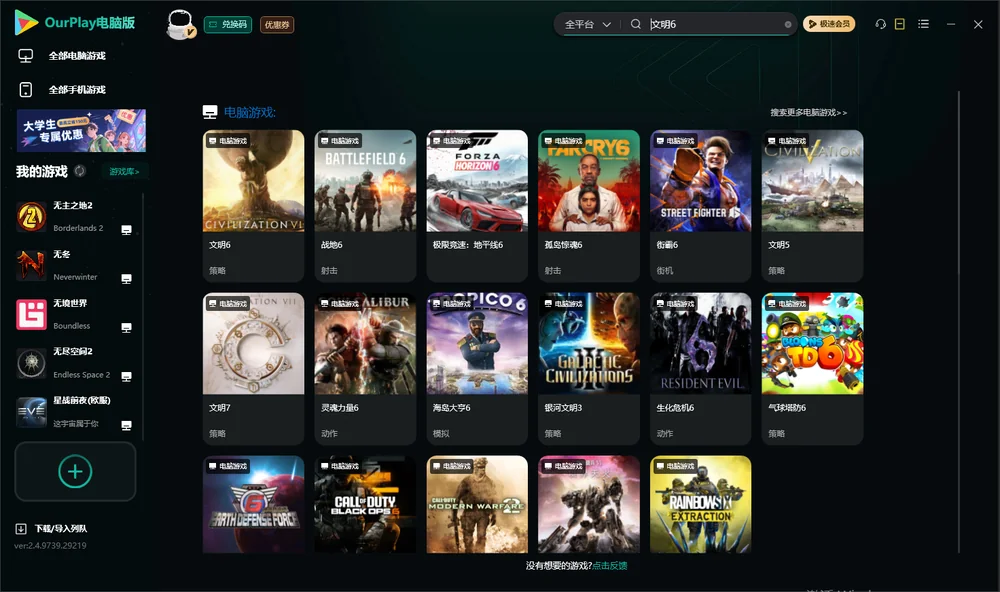This screenshot has width=1000, height=592.
Task: Open the Battlefield 6 game cover
Action: click(x=365, y=181)
